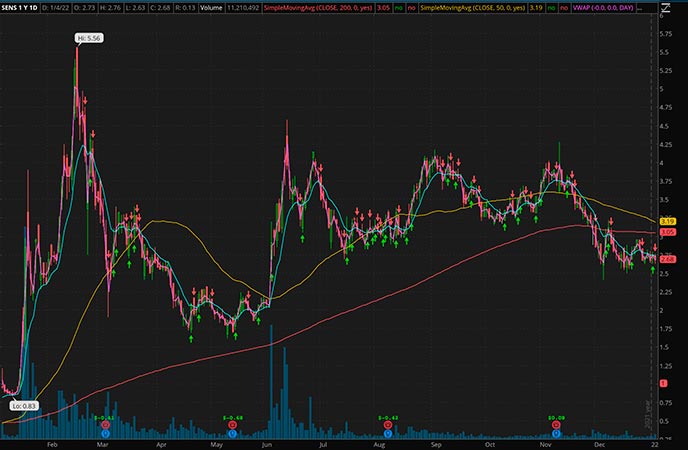Image resolution: width=688 pixels, height=450 pixels.
Task: Click the $-0.68 EPS label in May
Action: (x=233, y=418)
